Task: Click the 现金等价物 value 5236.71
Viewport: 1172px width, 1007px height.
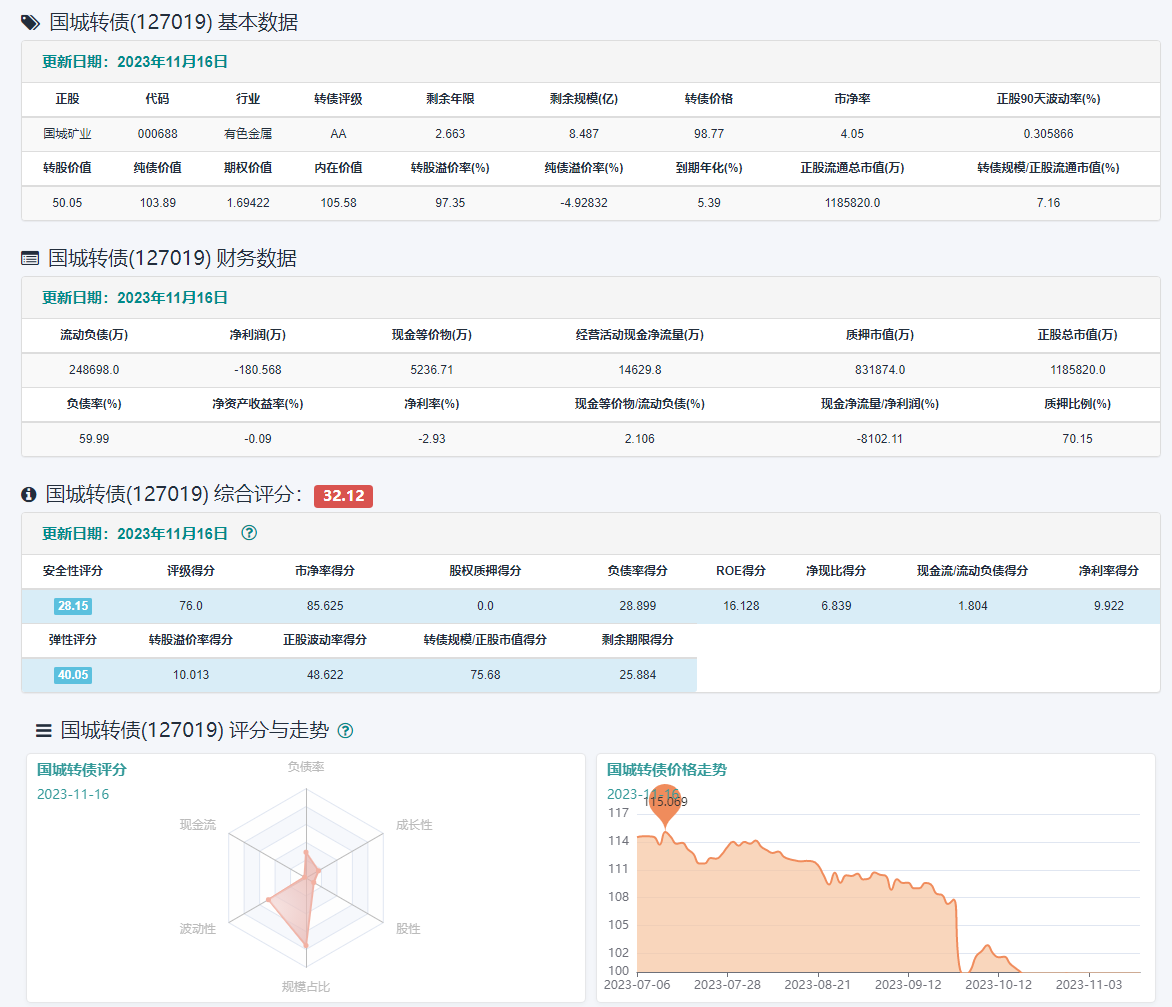Action: (x=431, y=369)
